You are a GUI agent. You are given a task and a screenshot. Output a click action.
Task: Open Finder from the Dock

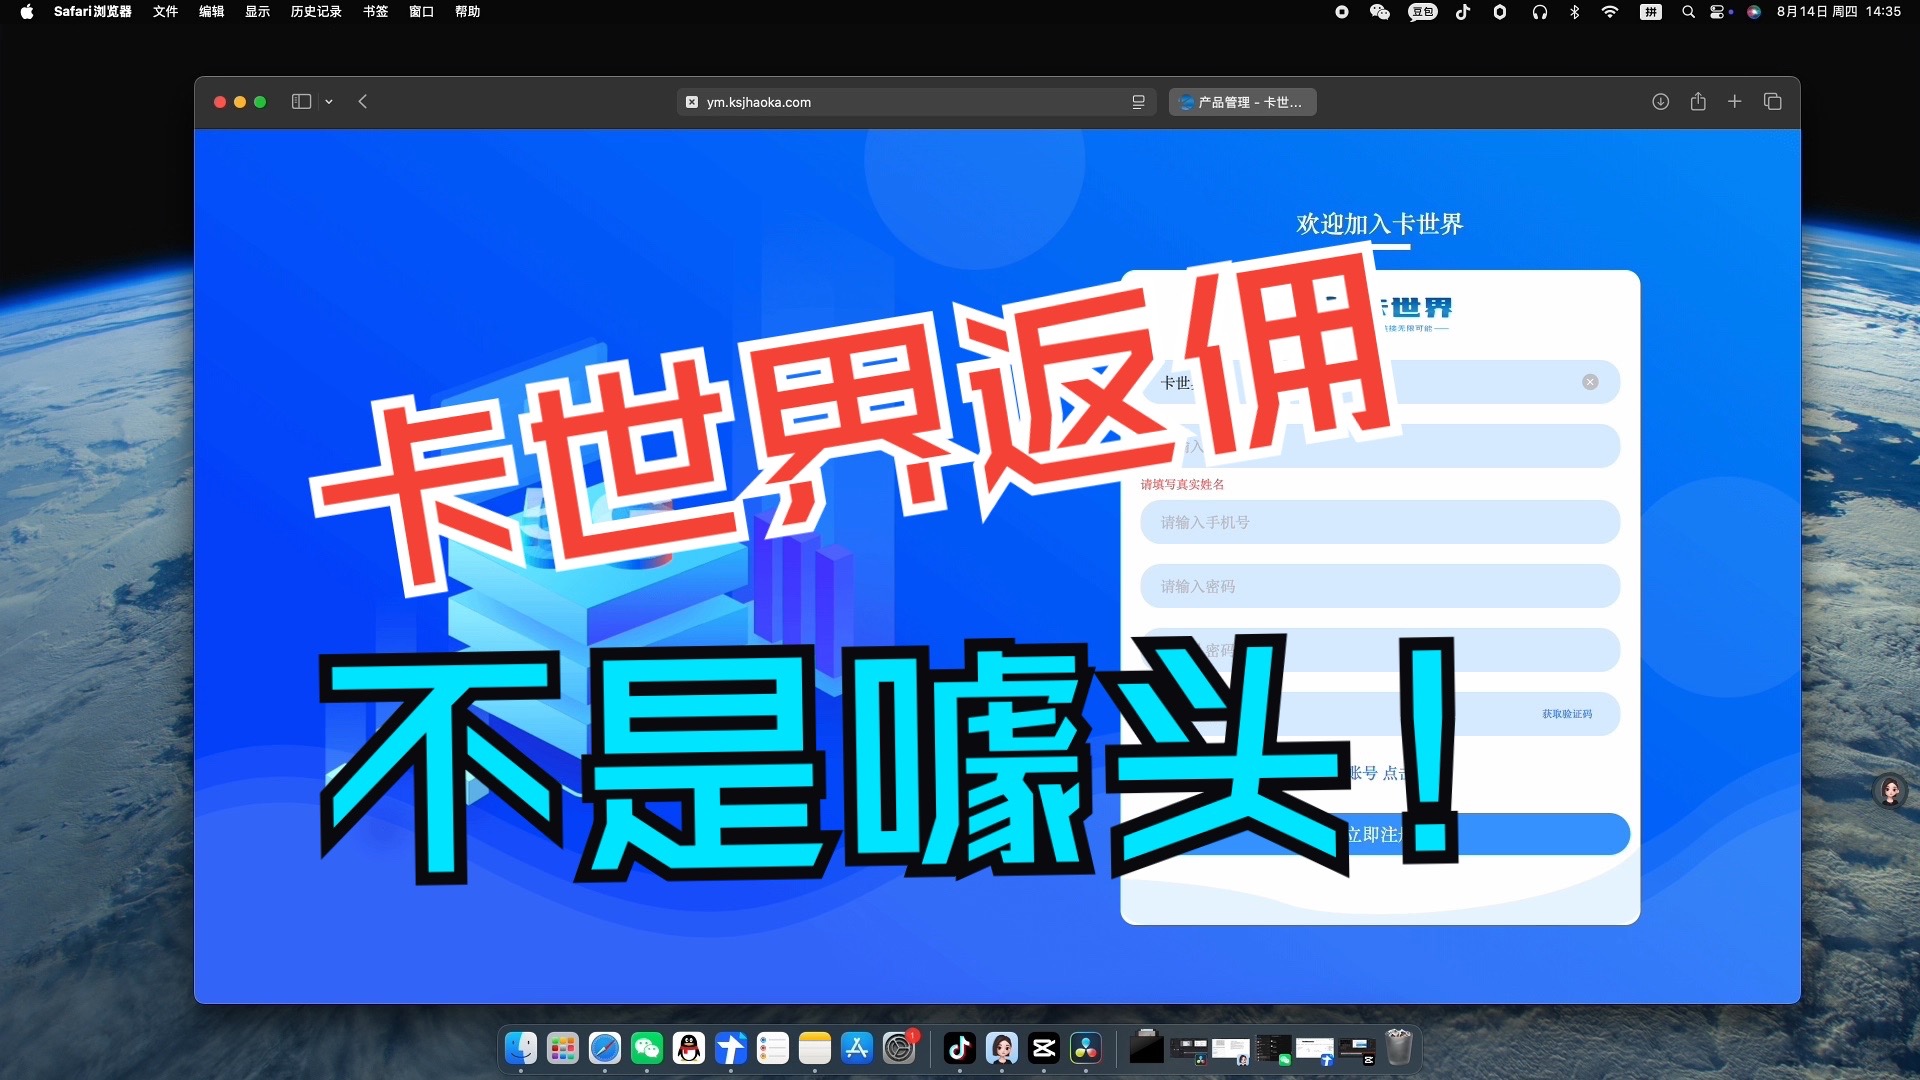[x=520, y=1048]
